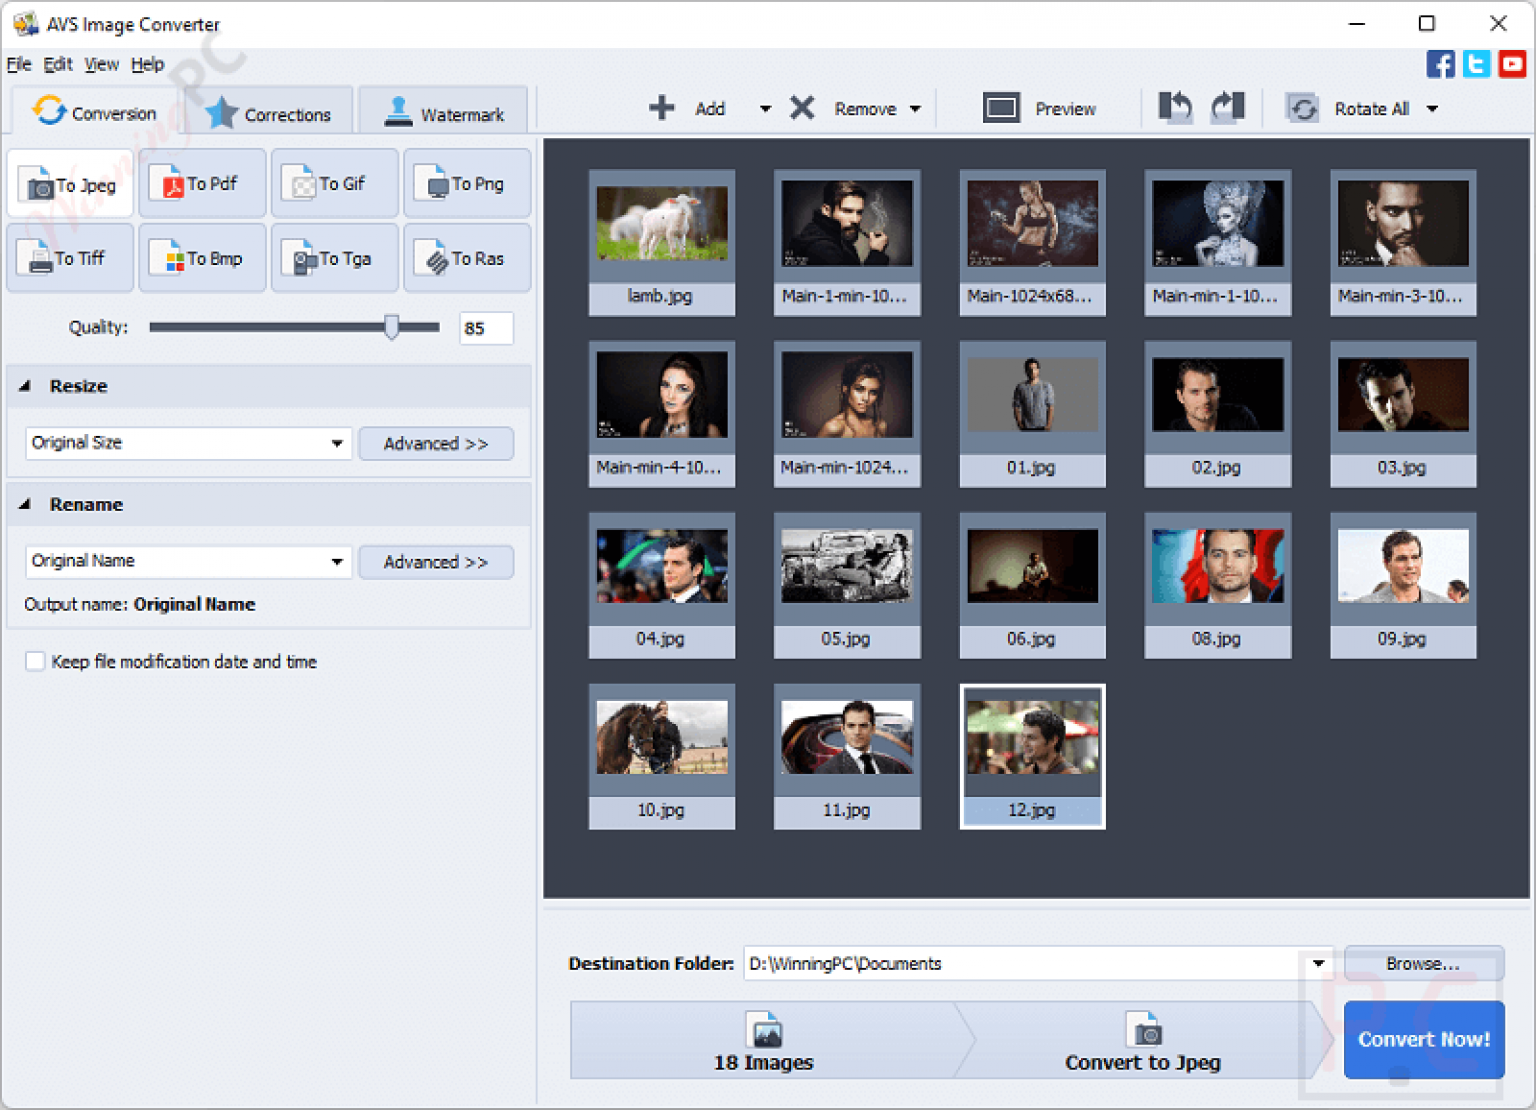Click Browse for destination folder

click(x=1423, y=963)
